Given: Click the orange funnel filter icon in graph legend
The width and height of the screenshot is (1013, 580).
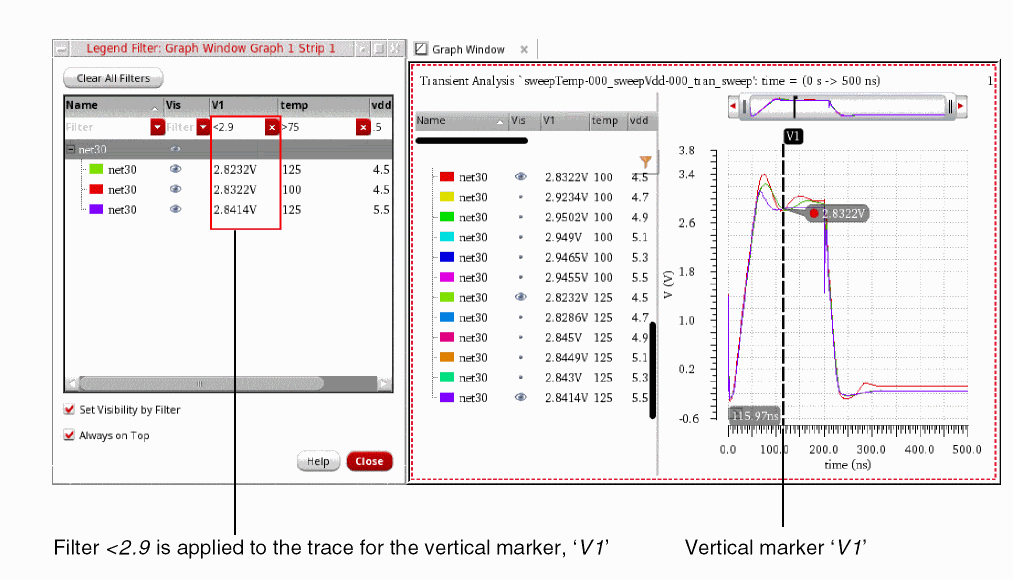Looking at the screenshot, I should coord(645,161).
